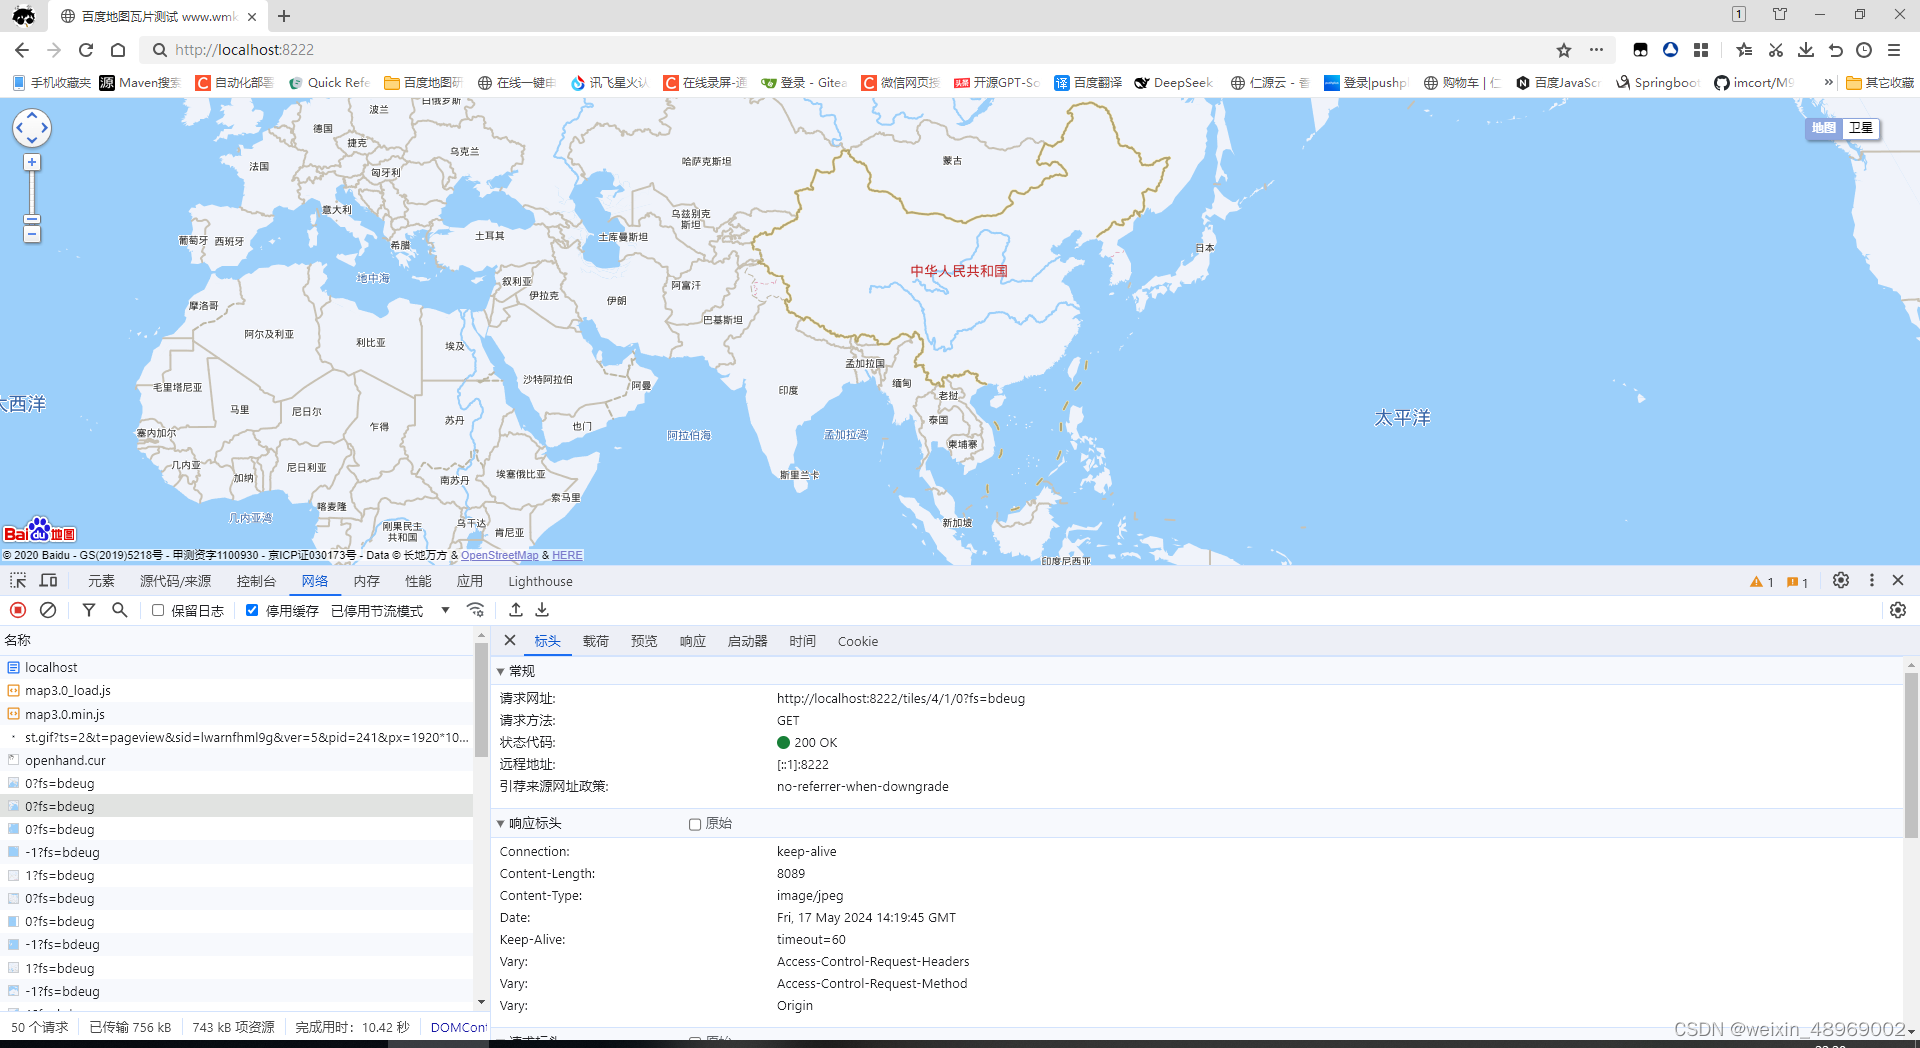Tick the 原始 checkbox beside 响应标头
The image size is (1920, 1048).
click(695, 824)
